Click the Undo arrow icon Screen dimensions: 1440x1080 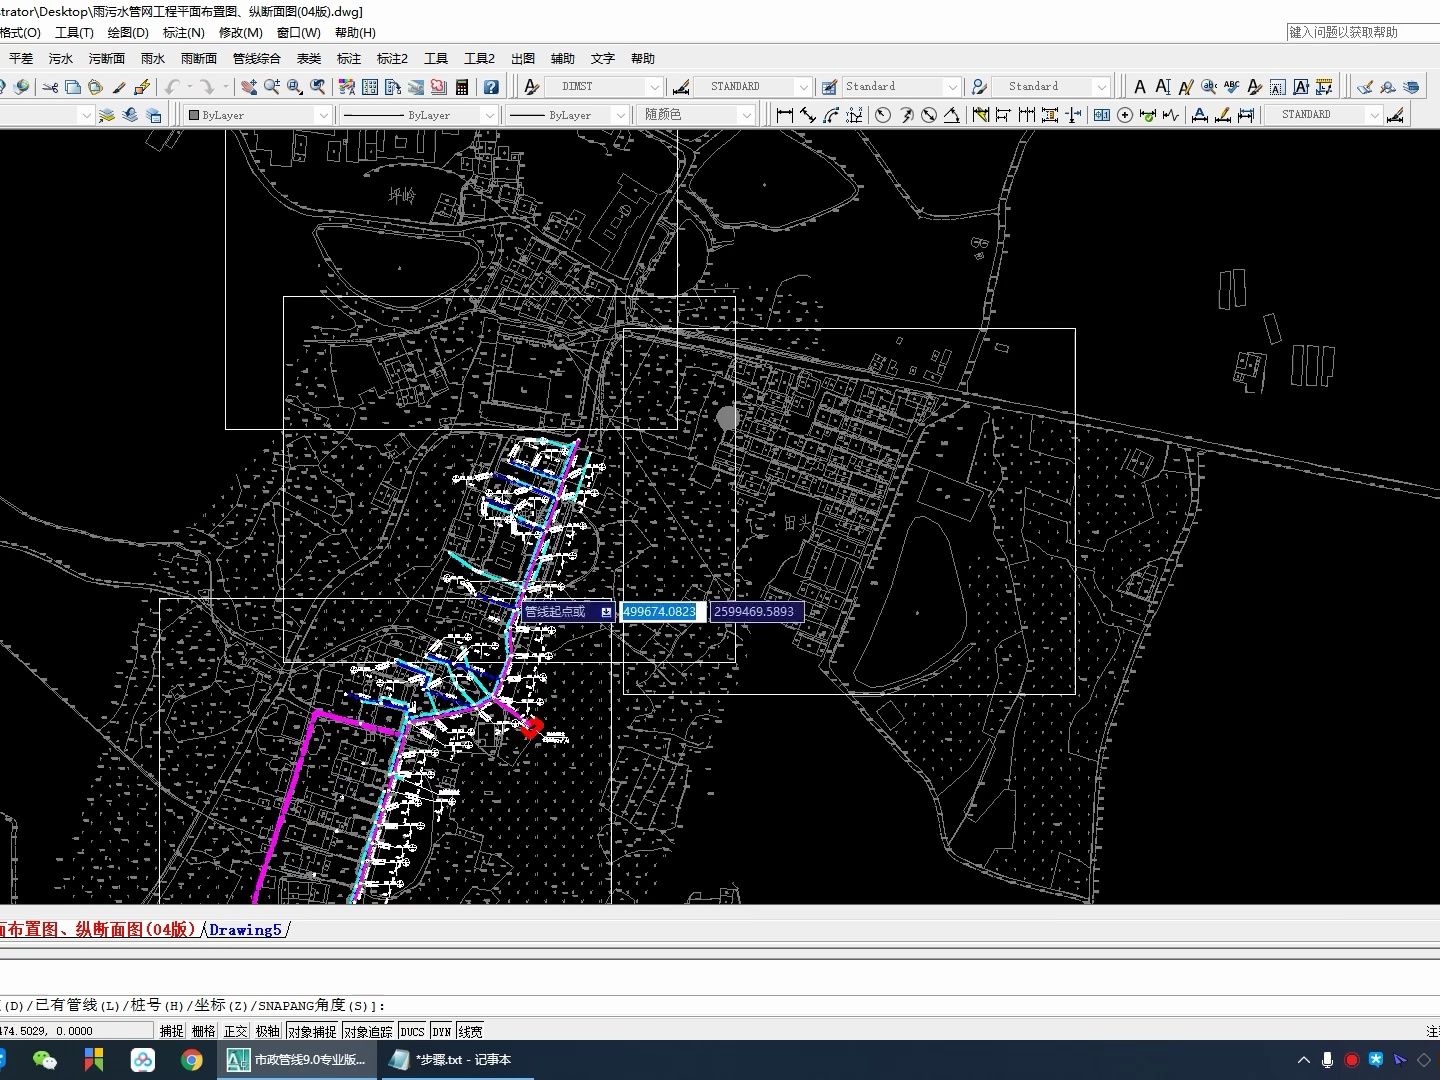[x=173, y=87]
